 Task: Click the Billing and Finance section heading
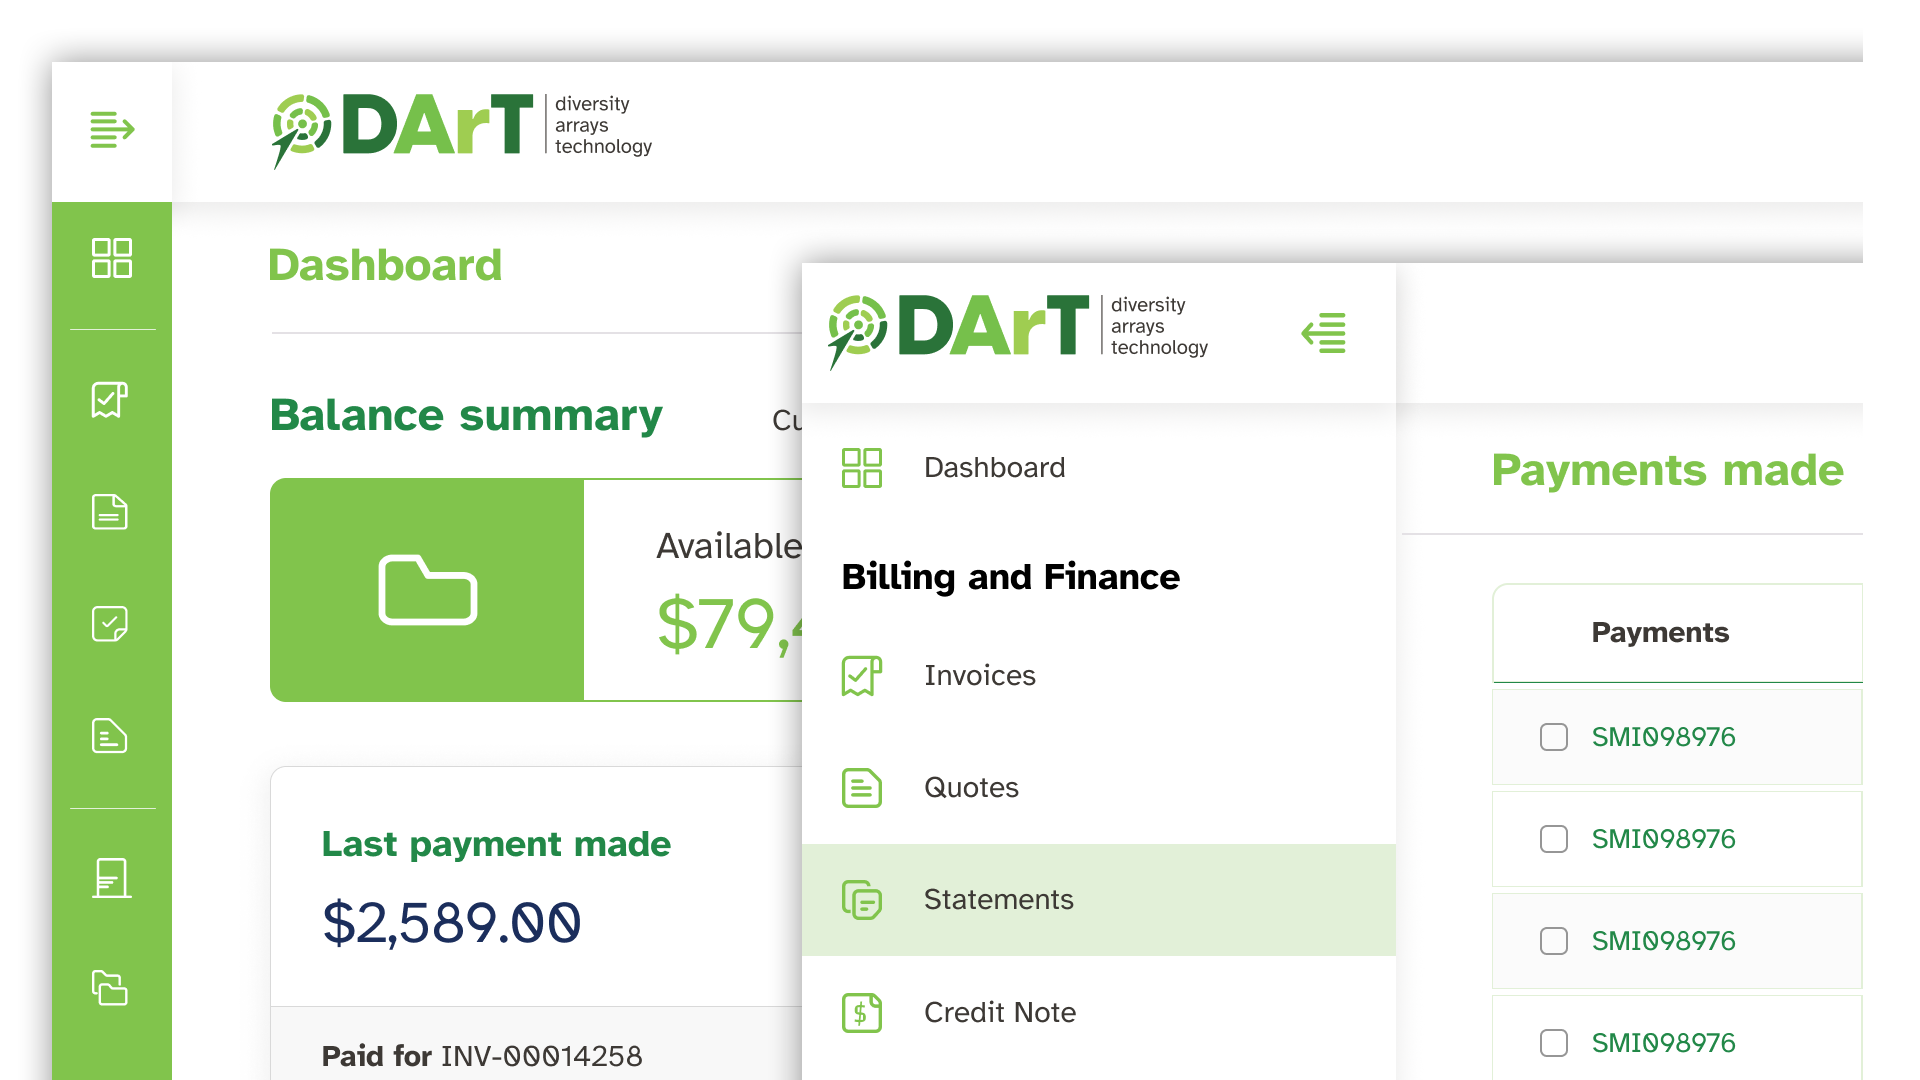(1011, 577)
